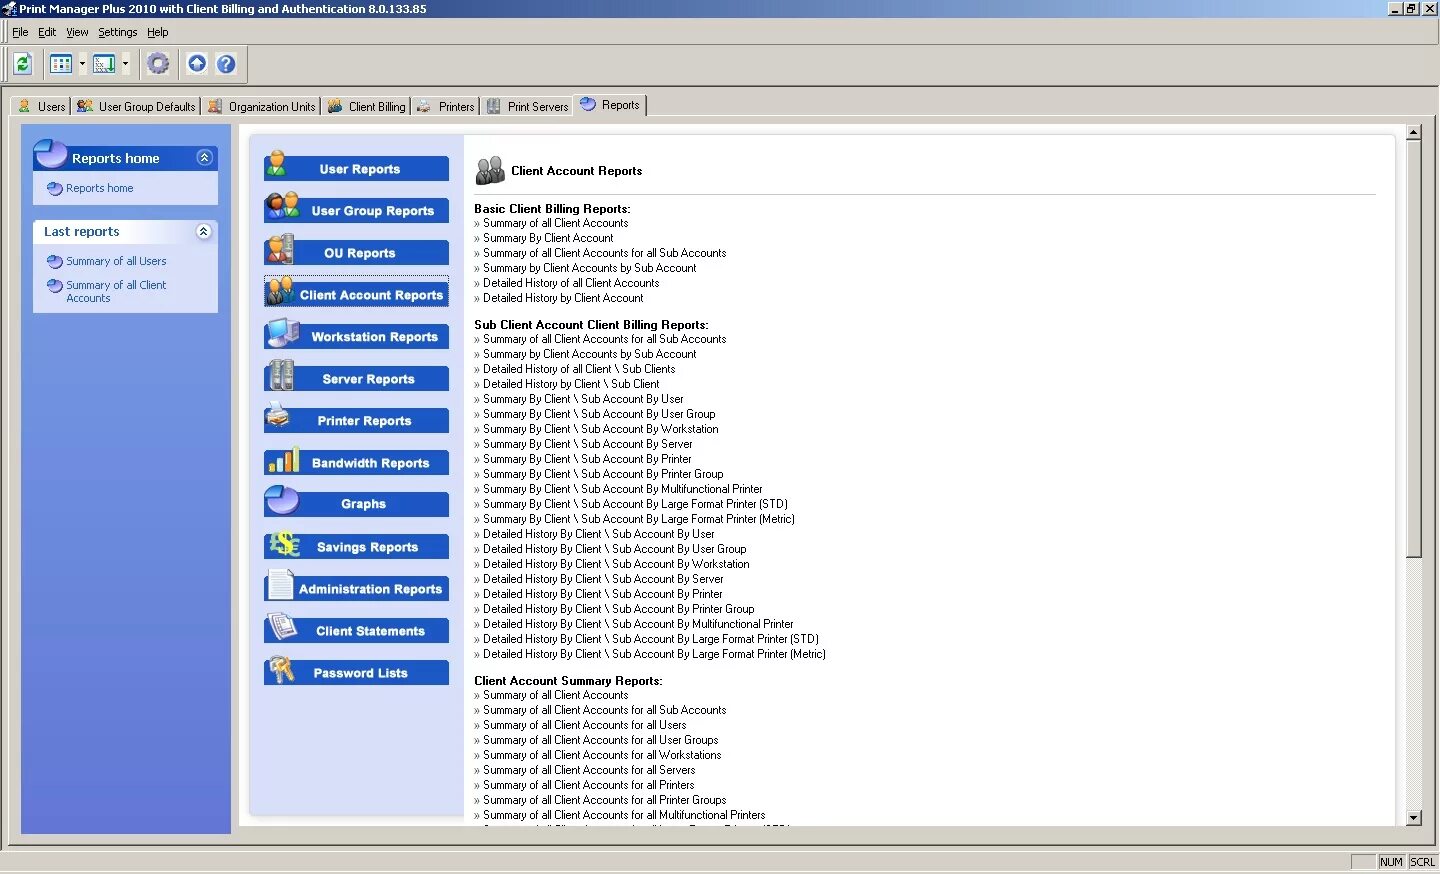Open Detailed History of all Client Accounts
Viewport: 1440px width, 874px height.
click(571, 283)
